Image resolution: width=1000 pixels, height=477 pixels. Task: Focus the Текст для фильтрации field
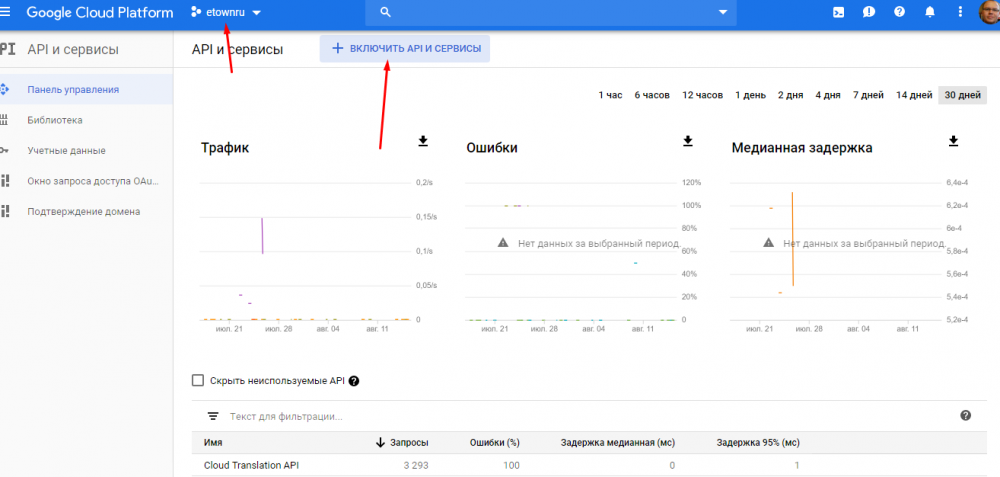point(286,416)
